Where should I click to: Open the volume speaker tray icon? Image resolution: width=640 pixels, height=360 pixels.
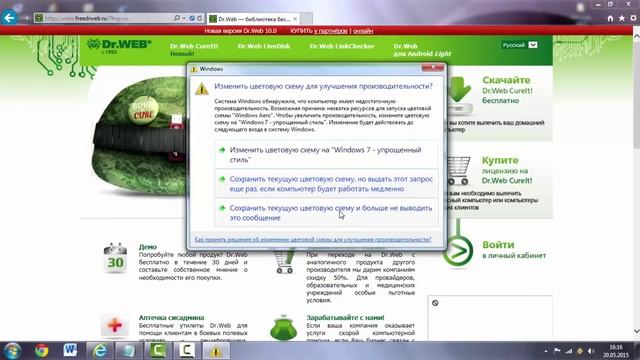pos(591,351)
